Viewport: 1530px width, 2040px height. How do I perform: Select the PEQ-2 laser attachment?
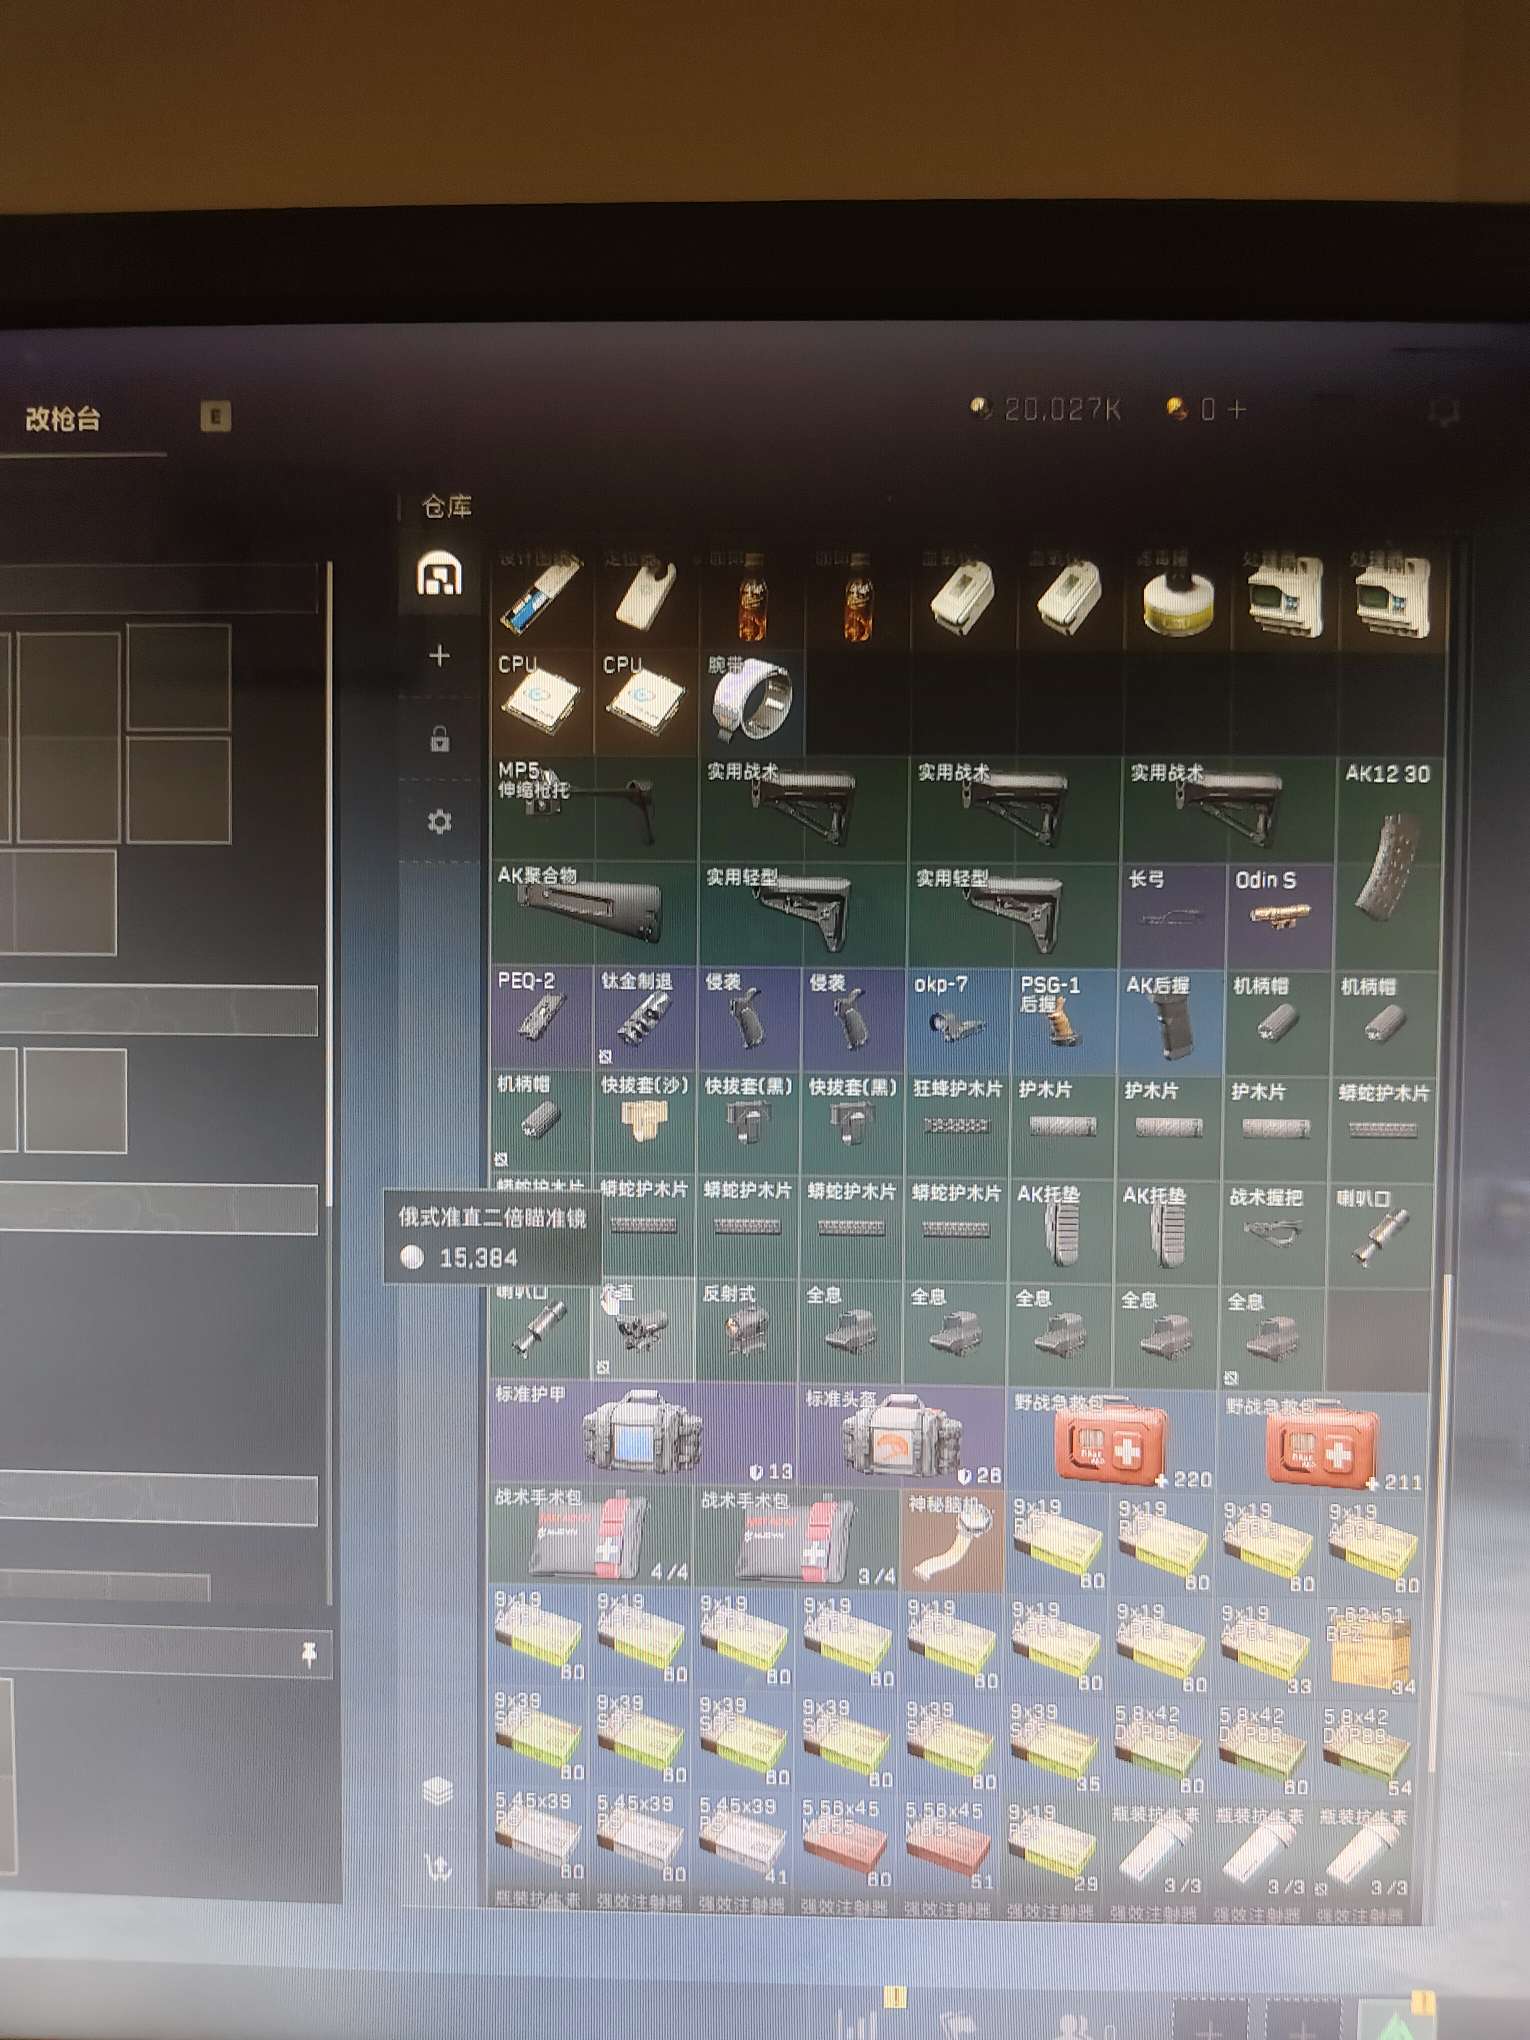[x=541, y=1017]
